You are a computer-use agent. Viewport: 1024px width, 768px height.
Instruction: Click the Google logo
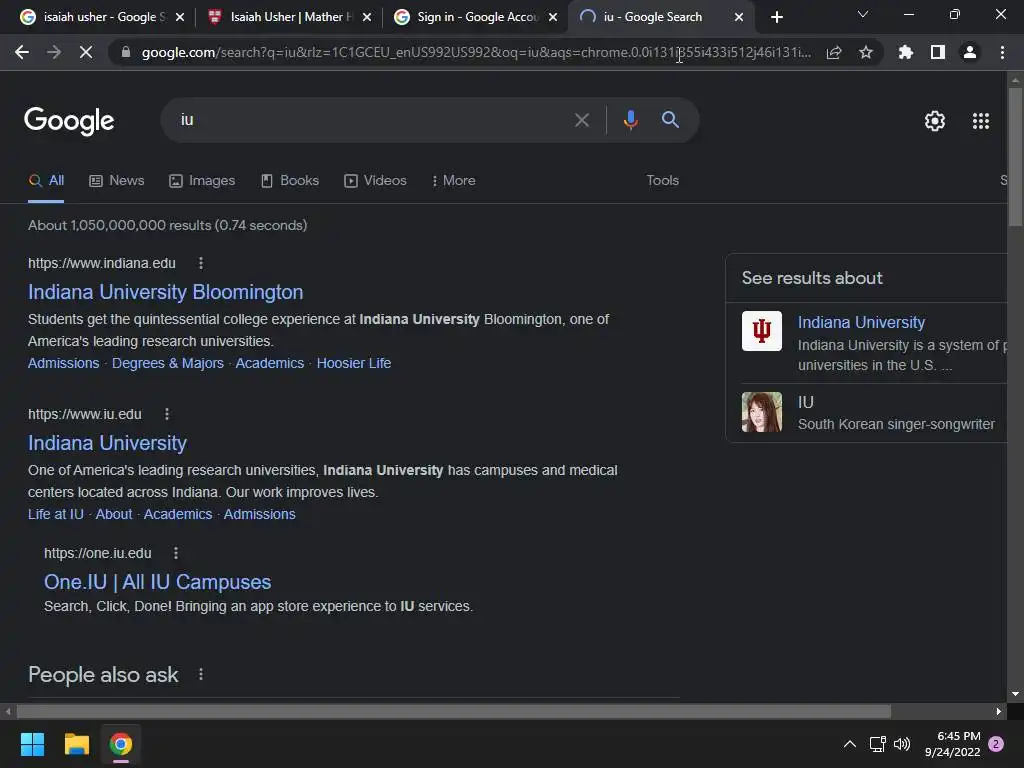coord(69,121)
